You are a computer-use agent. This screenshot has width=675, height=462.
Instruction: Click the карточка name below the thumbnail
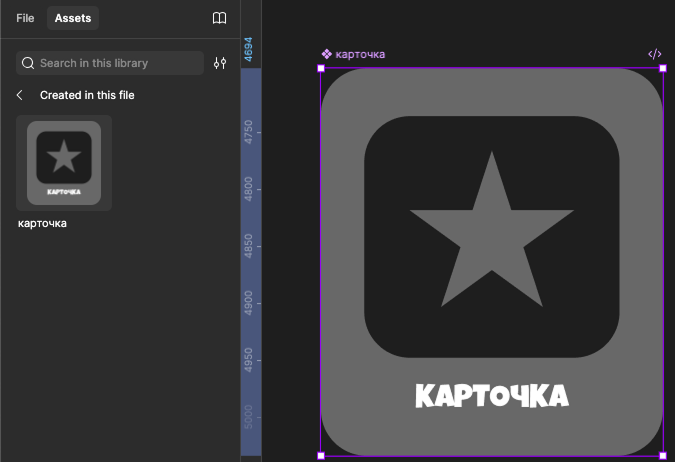43,223
